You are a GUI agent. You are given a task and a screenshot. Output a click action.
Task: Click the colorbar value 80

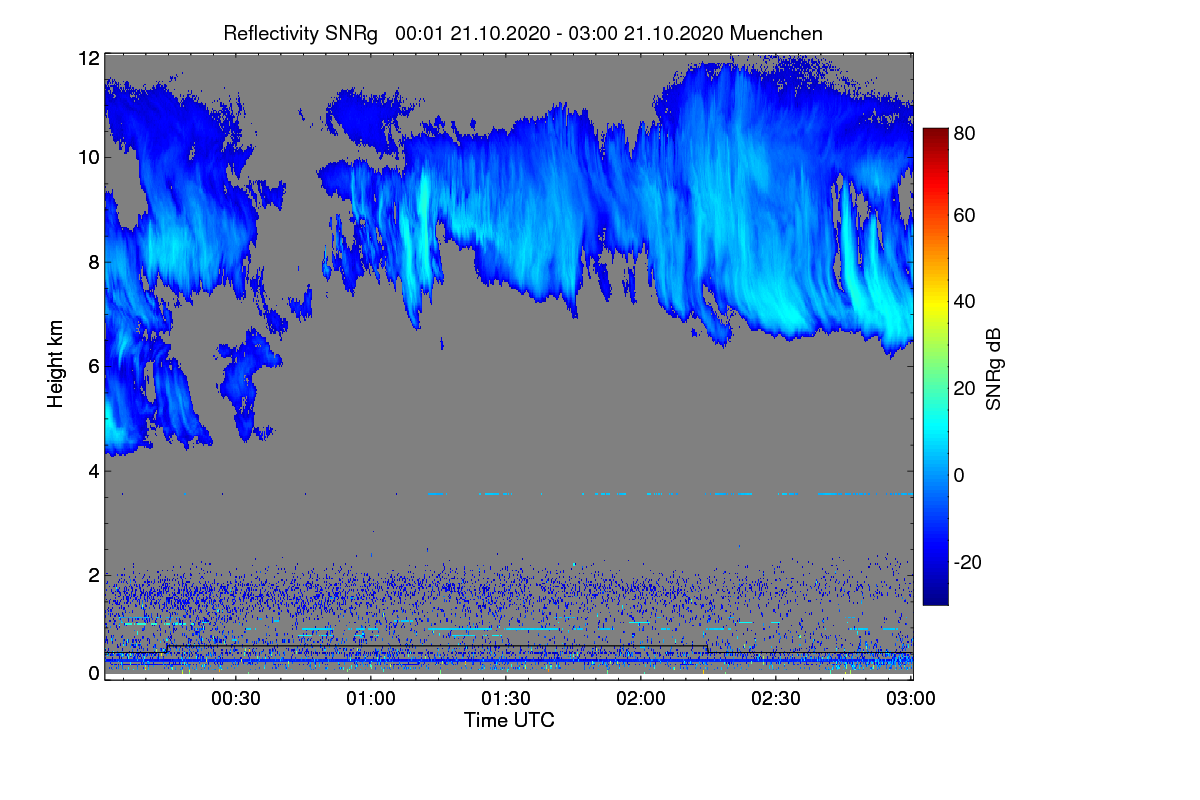[x=964, y=132]
